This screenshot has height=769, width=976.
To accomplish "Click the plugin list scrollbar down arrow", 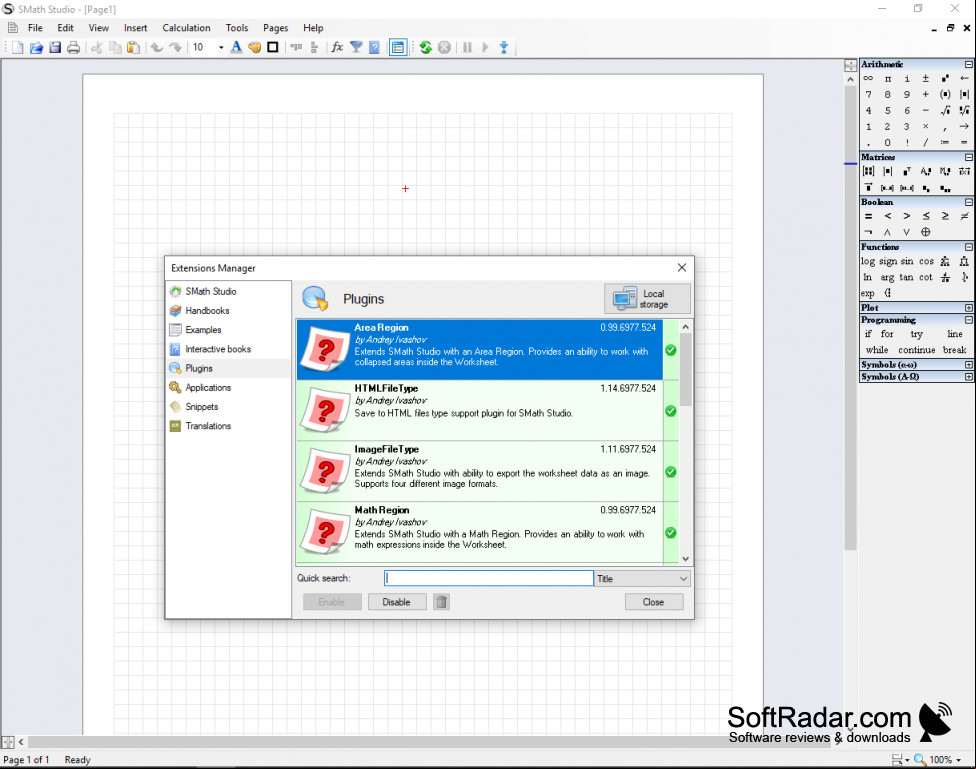I will [685, 559].
